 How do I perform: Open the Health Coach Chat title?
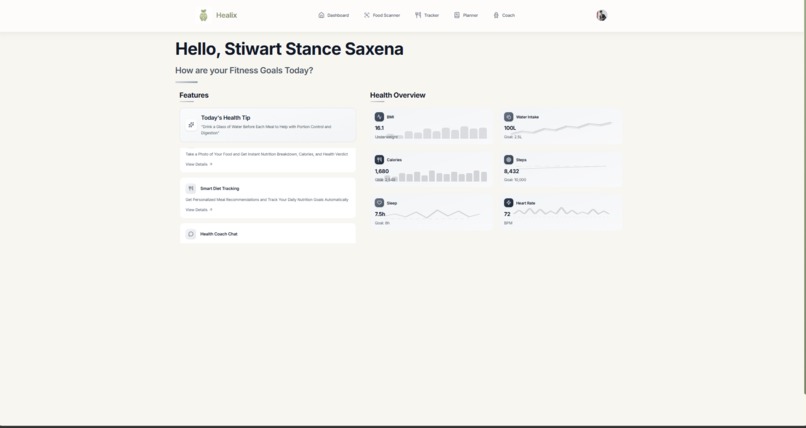pyautogui.click(x=218, y=234)
